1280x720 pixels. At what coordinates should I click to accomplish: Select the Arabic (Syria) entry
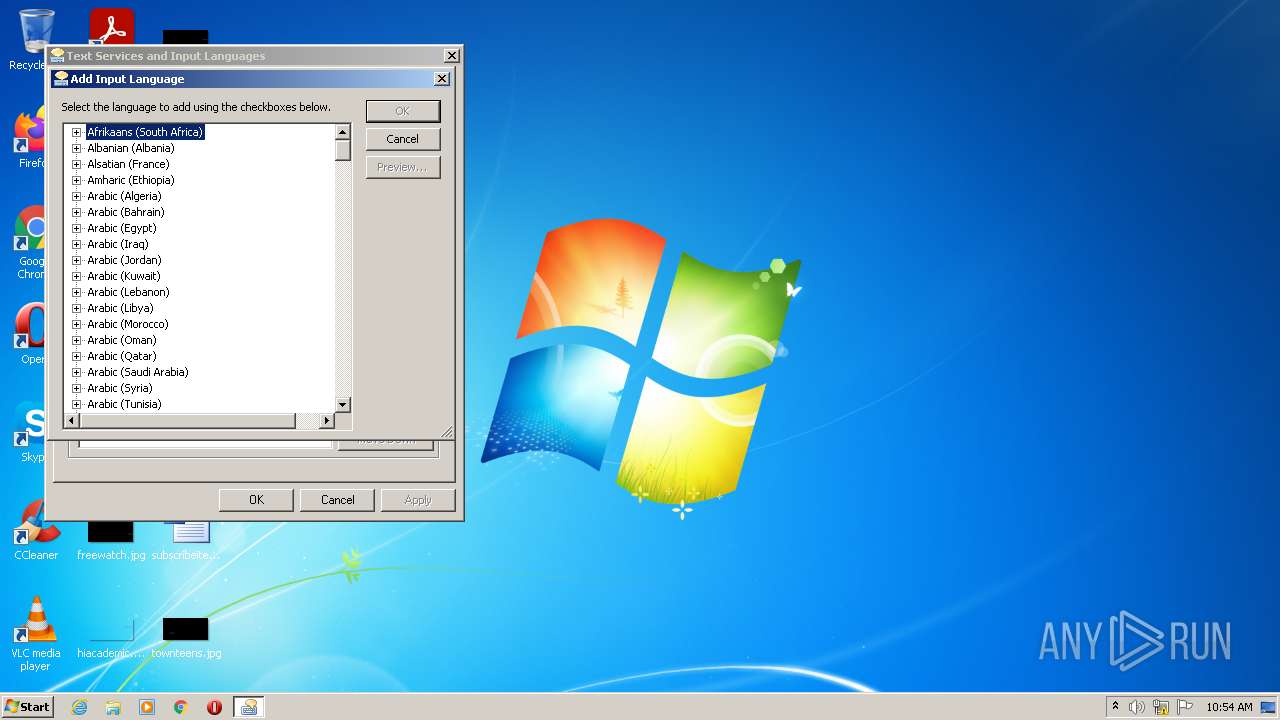[x=120, y=388]
